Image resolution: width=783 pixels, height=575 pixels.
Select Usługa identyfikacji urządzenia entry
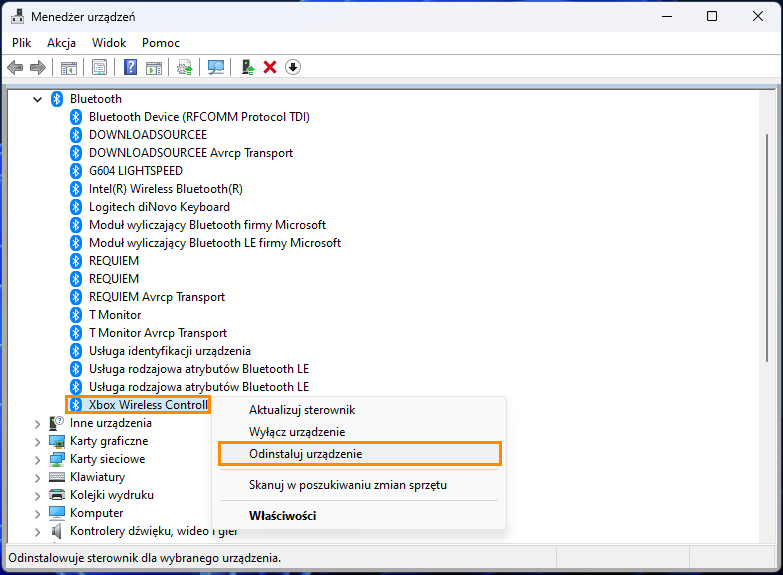(x=170, y=351)
